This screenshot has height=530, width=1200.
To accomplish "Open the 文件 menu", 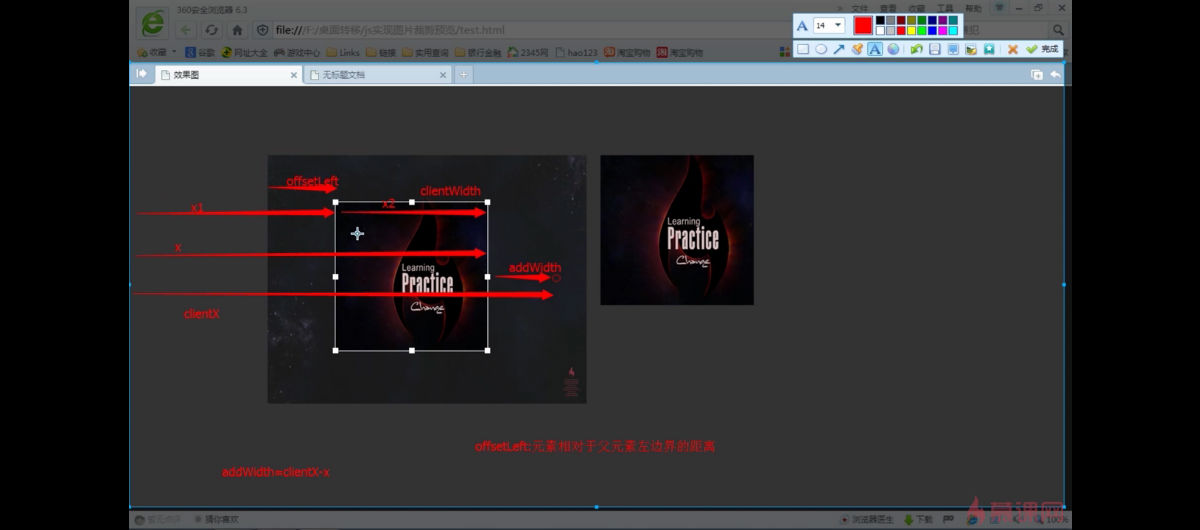I will click(x=859, y=8).
